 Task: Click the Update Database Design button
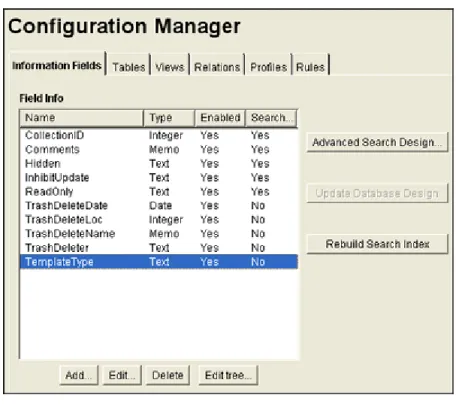pyautogui.click(x=377, y=193)
